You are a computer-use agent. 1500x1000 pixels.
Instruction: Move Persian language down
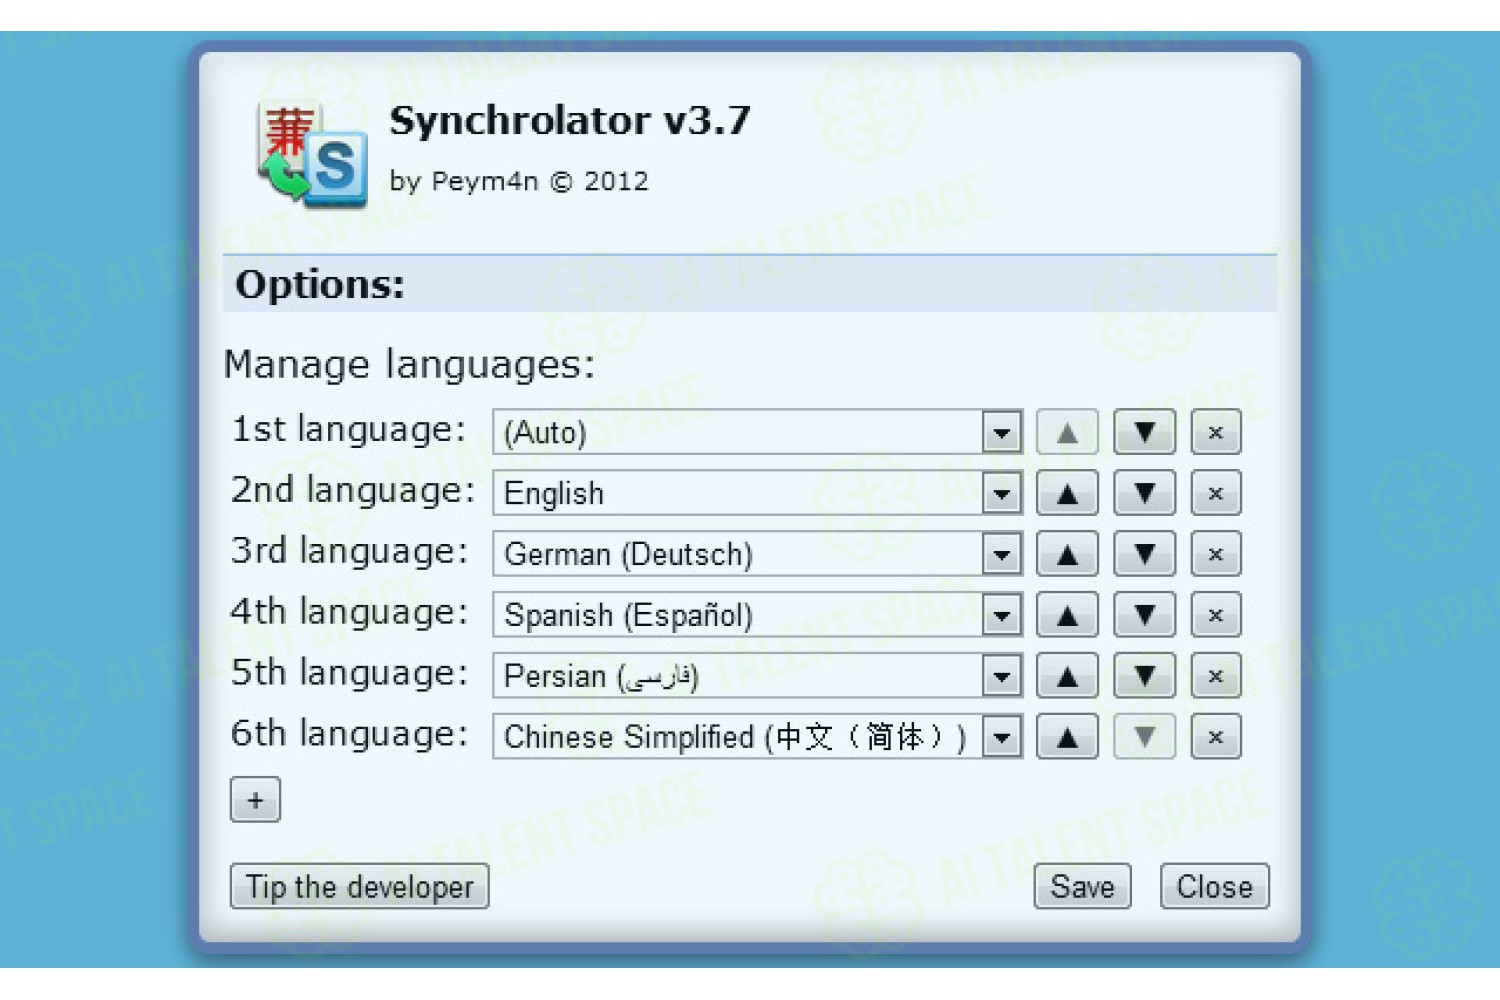(x=1144, y=677)
